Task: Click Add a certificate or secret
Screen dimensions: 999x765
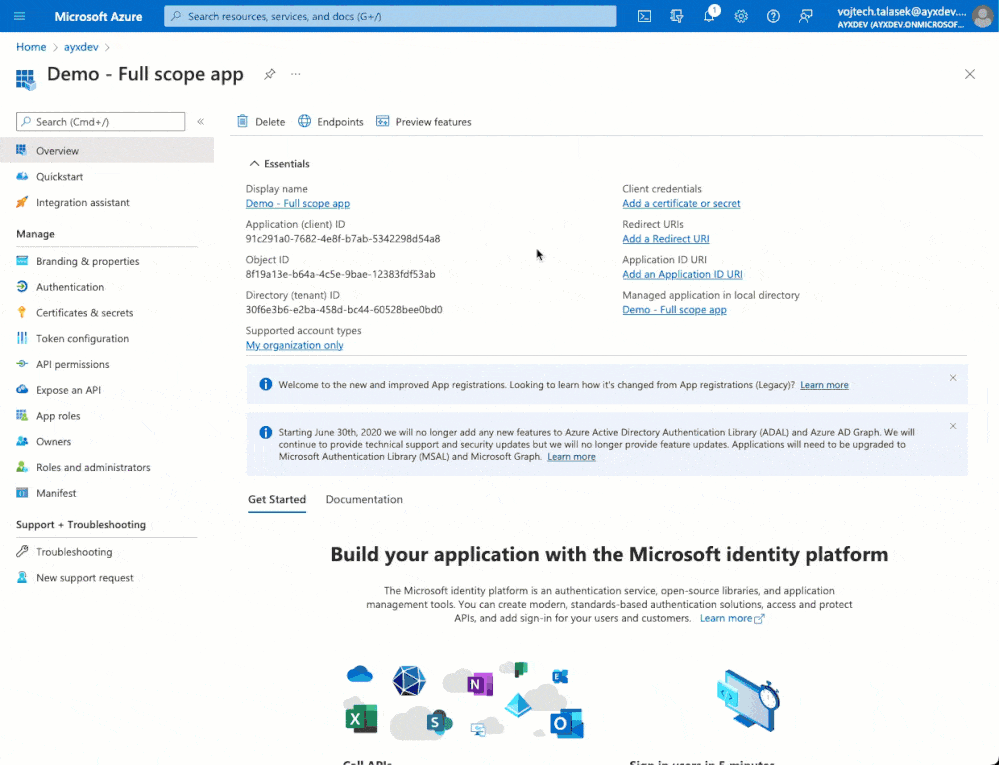Action: coord(681,203)
